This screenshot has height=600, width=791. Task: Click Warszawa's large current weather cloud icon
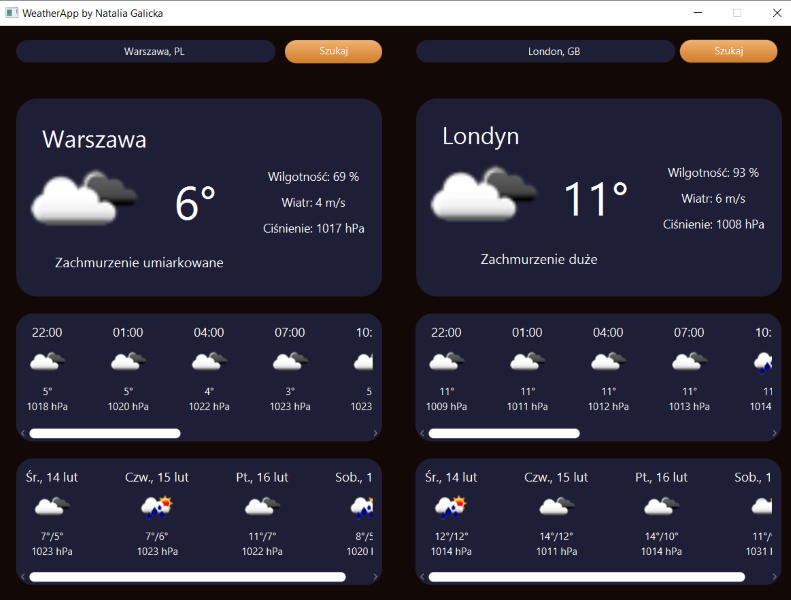click(85, 197)
